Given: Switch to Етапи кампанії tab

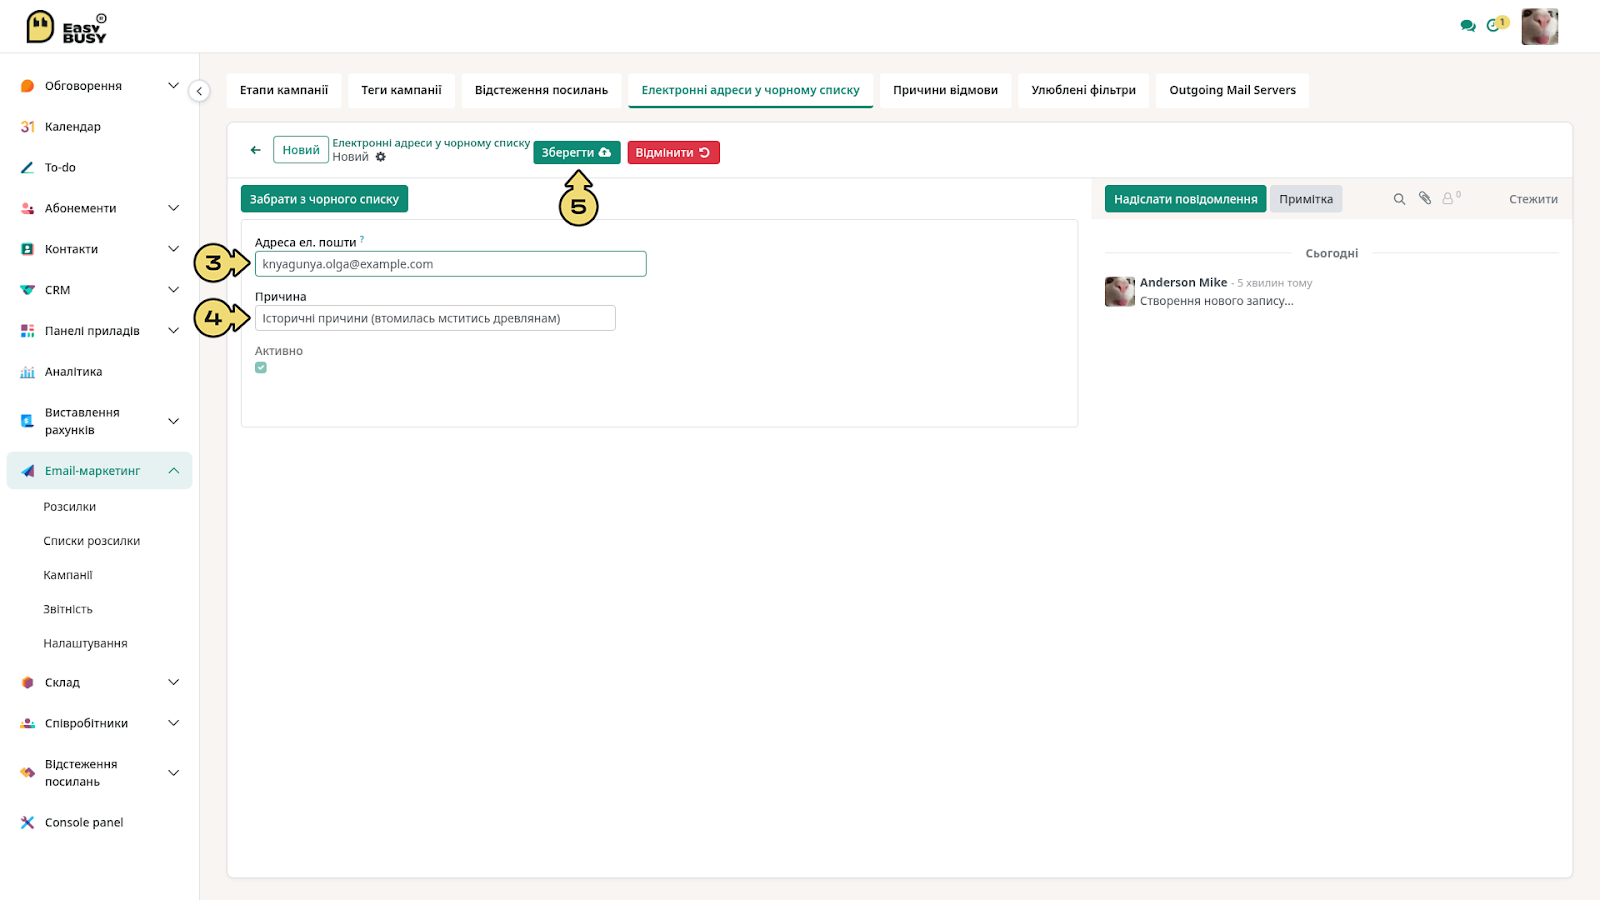Looking at the screenshot, I should (284, 90).
